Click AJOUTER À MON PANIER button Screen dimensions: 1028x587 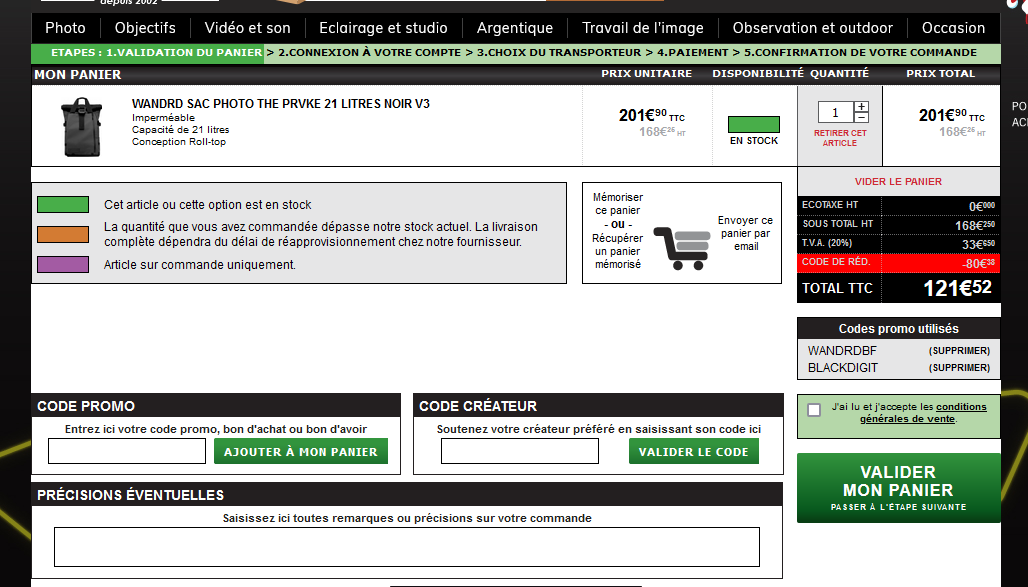pos(301,451)
